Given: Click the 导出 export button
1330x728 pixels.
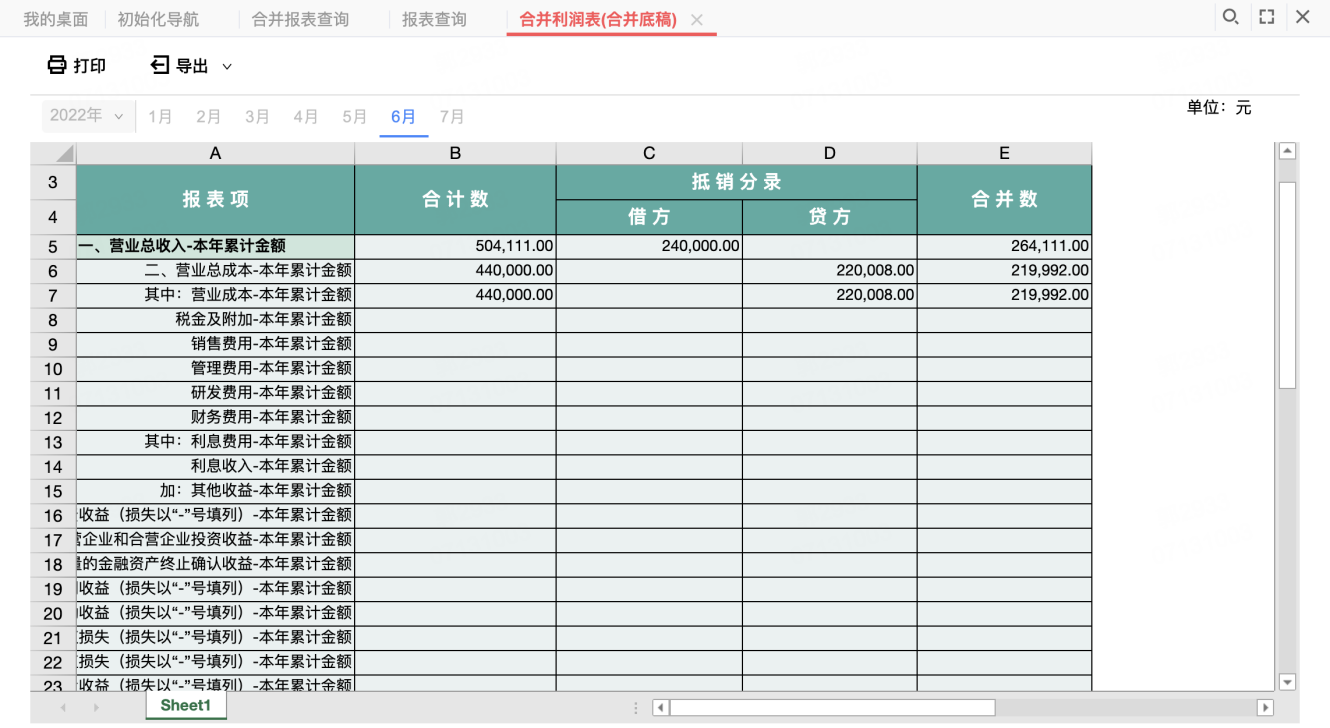Looking at the screenshot, I should (x=179, y=66).
